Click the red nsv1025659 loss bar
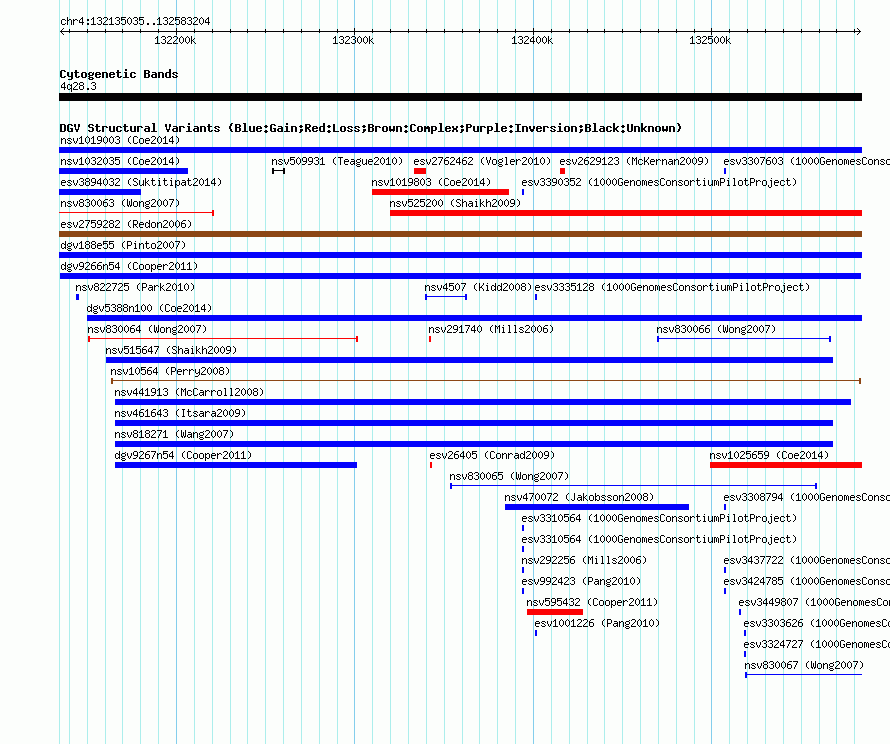The width and height of the screenshot is (890, 744). coord(786,465)
